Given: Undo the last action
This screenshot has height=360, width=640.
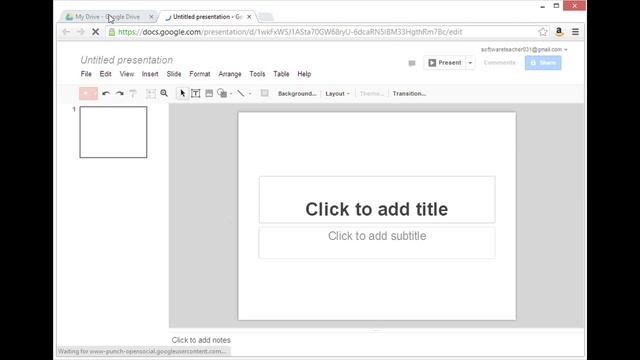Looking at the screenshot, I should [106, 93].
